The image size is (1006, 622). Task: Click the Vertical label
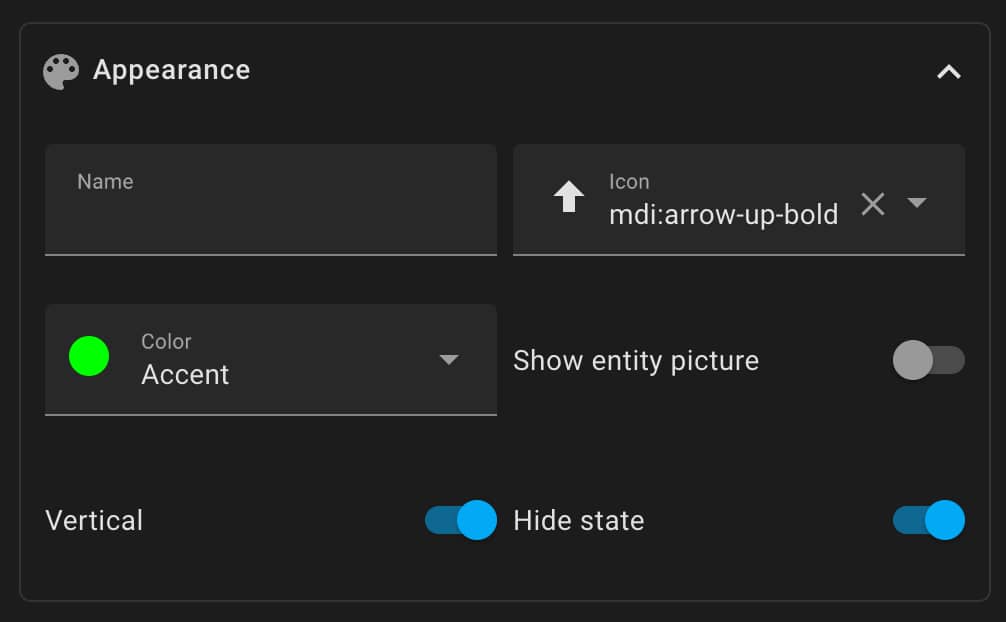(x=94, y=521)
